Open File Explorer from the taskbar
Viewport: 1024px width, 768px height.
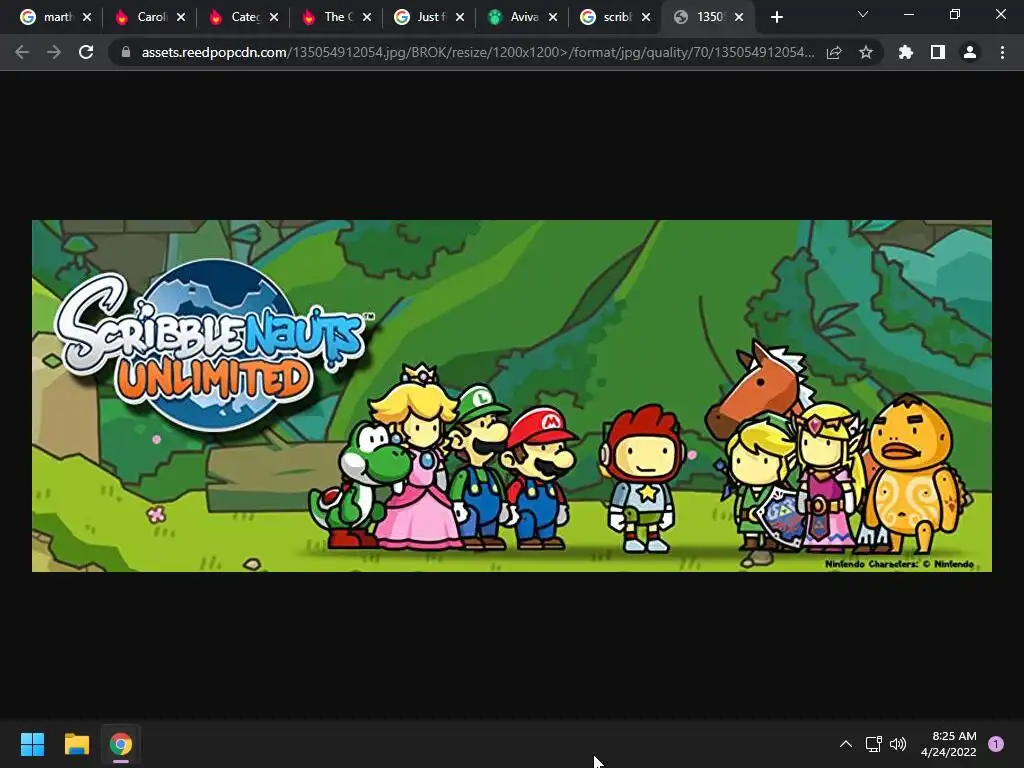(76, 744)
